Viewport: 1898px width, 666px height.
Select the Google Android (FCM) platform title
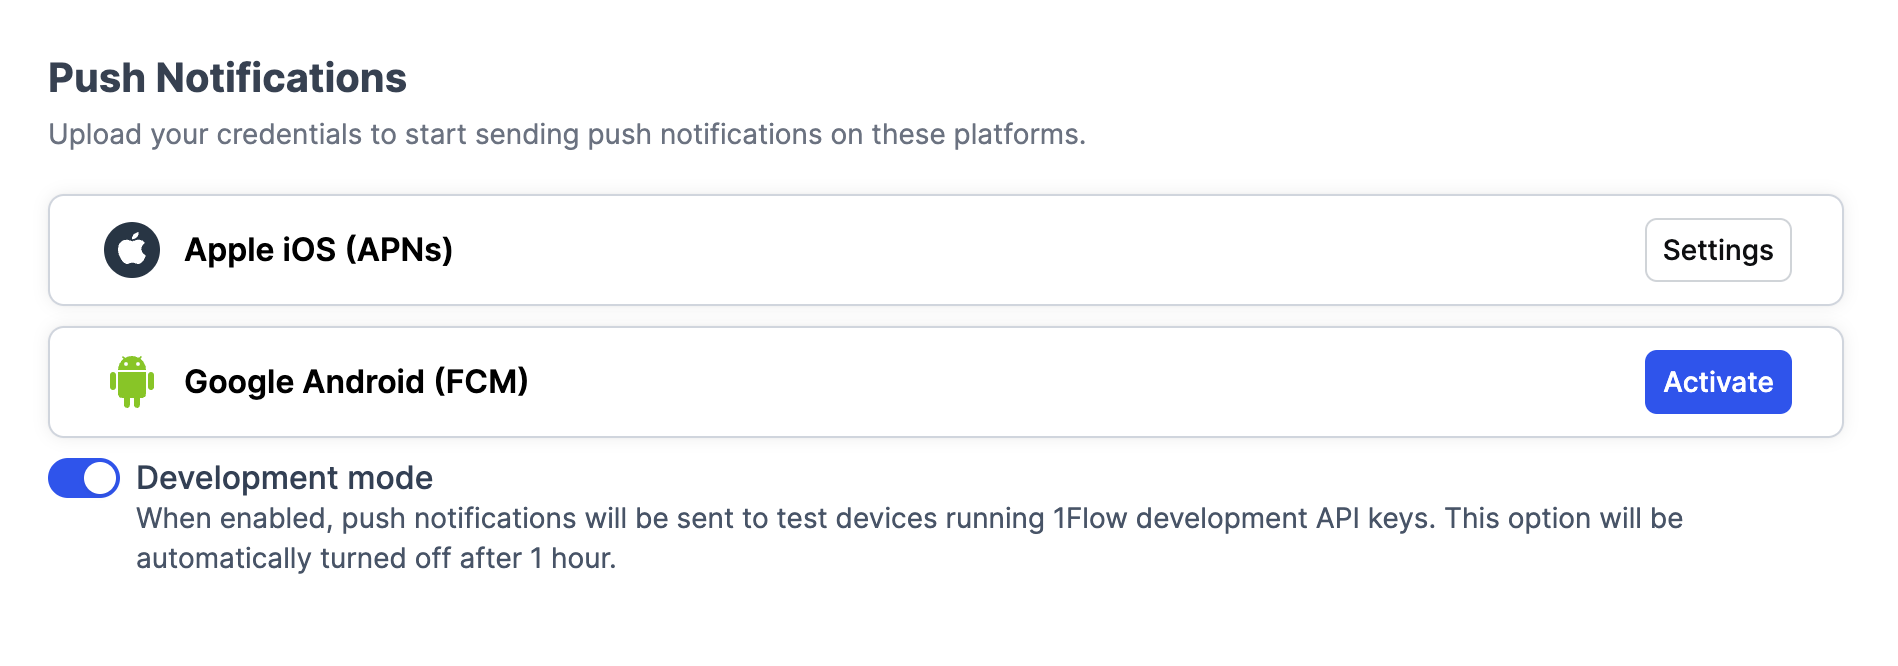(356, 382)
